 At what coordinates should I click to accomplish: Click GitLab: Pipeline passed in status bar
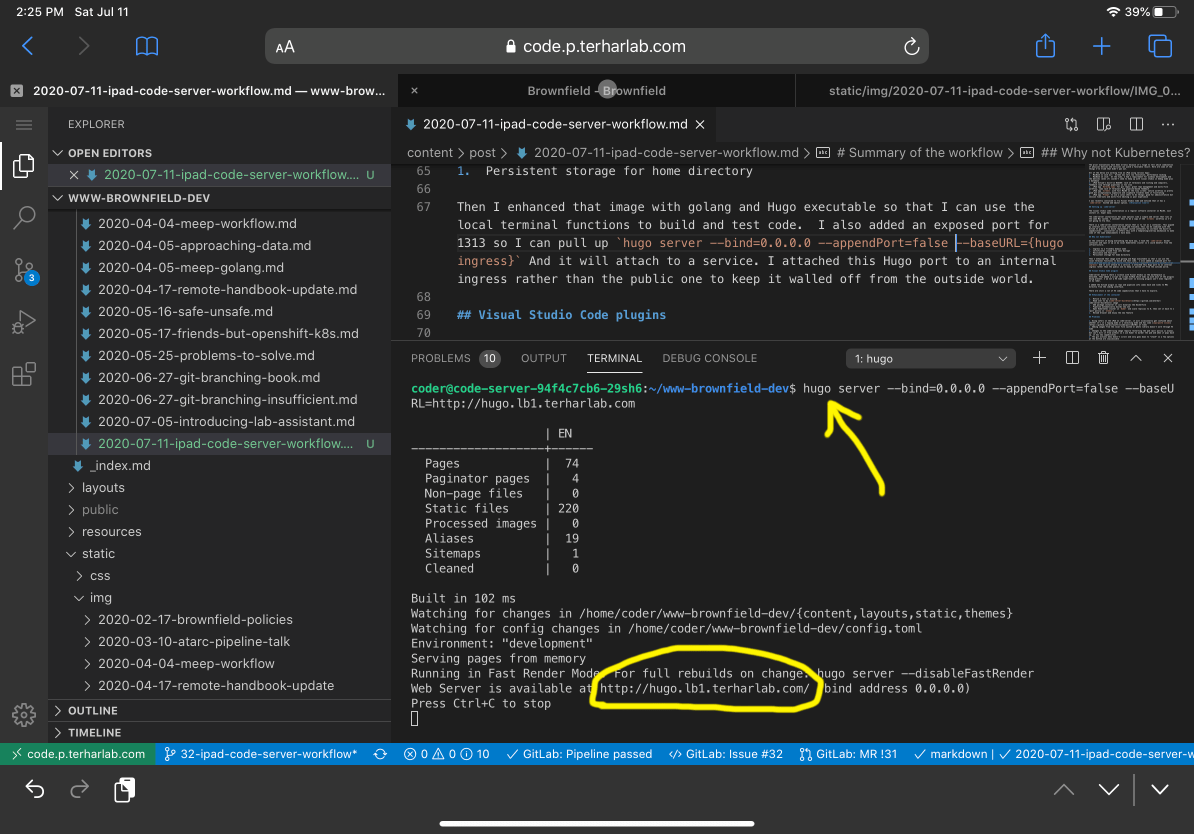(x=580, y=754)
